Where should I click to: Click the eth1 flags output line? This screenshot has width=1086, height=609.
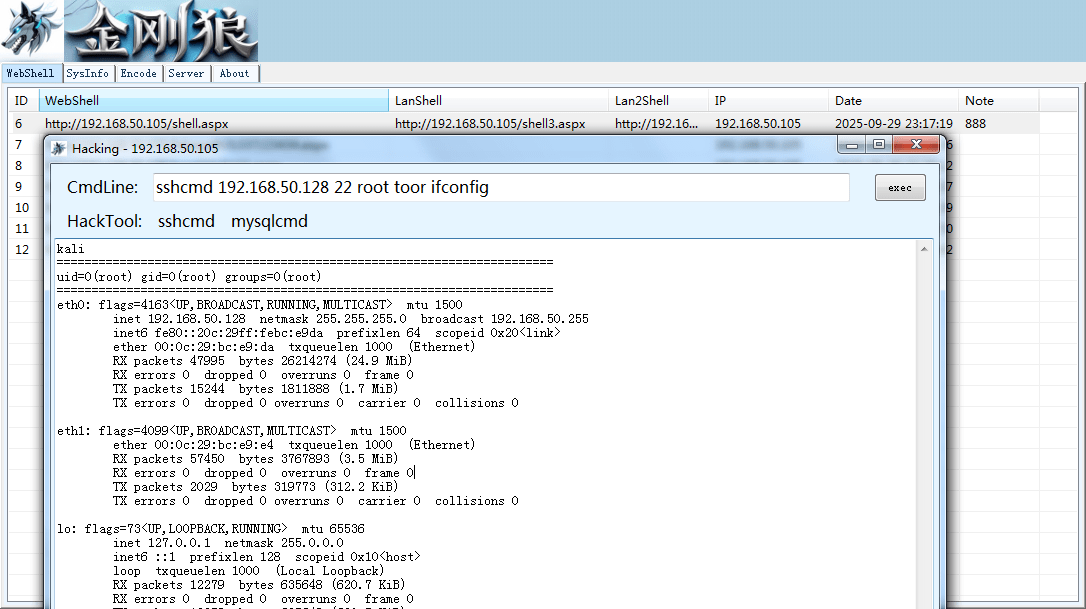(x=231, y=430)
